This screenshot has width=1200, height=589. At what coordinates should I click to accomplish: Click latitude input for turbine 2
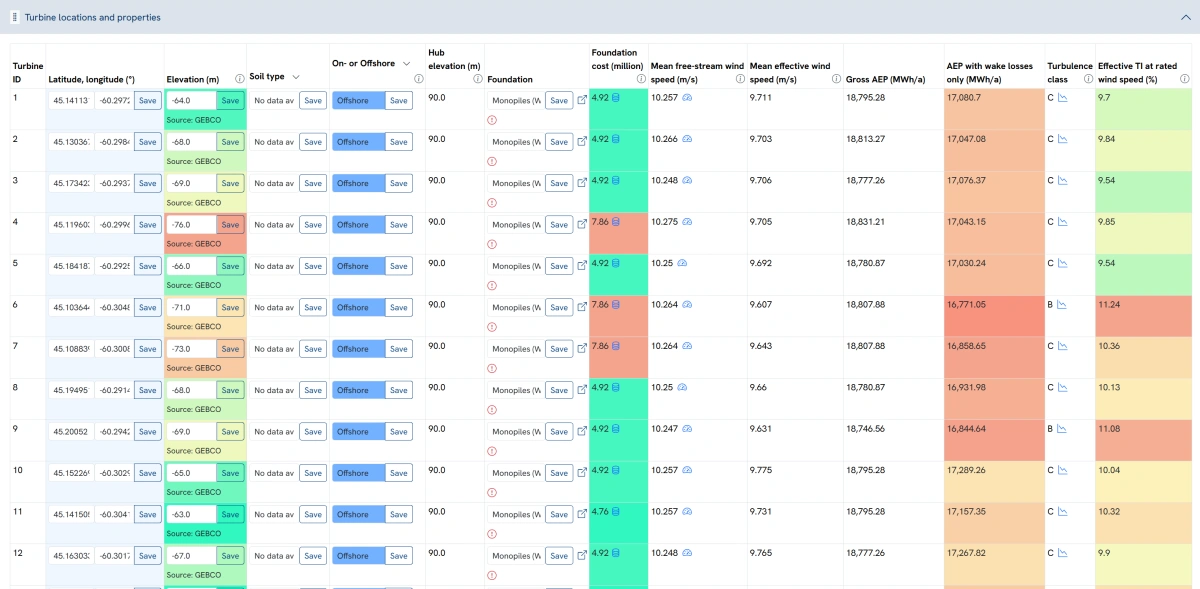pyautogui.click(x=71, y=142)
